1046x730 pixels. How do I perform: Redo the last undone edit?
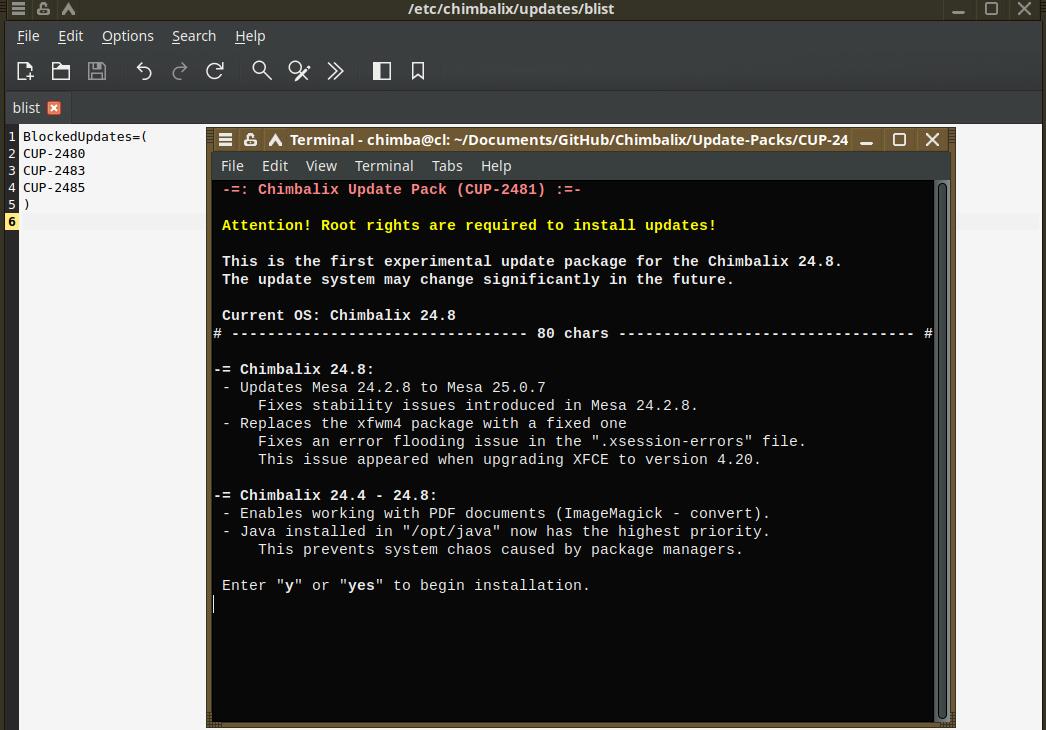[179, 71]
